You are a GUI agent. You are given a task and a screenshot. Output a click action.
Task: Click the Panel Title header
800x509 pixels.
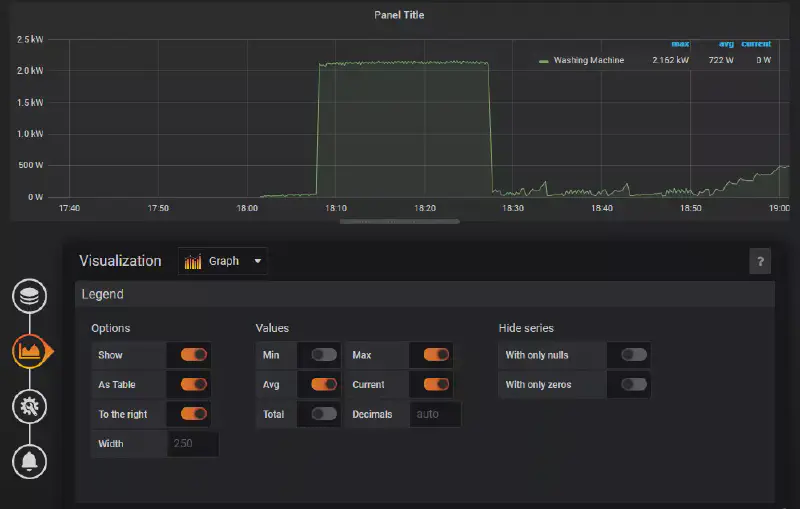(400, 15)
